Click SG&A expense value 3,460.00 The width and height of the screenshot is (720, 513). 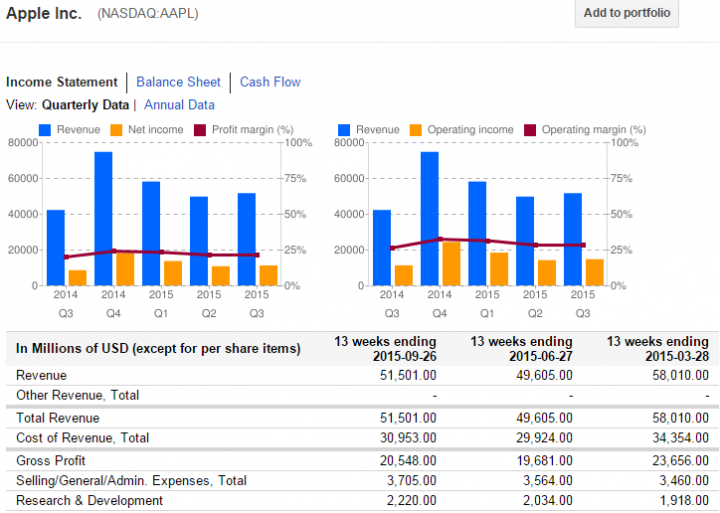pyautogui.click(x=684, y=480)
